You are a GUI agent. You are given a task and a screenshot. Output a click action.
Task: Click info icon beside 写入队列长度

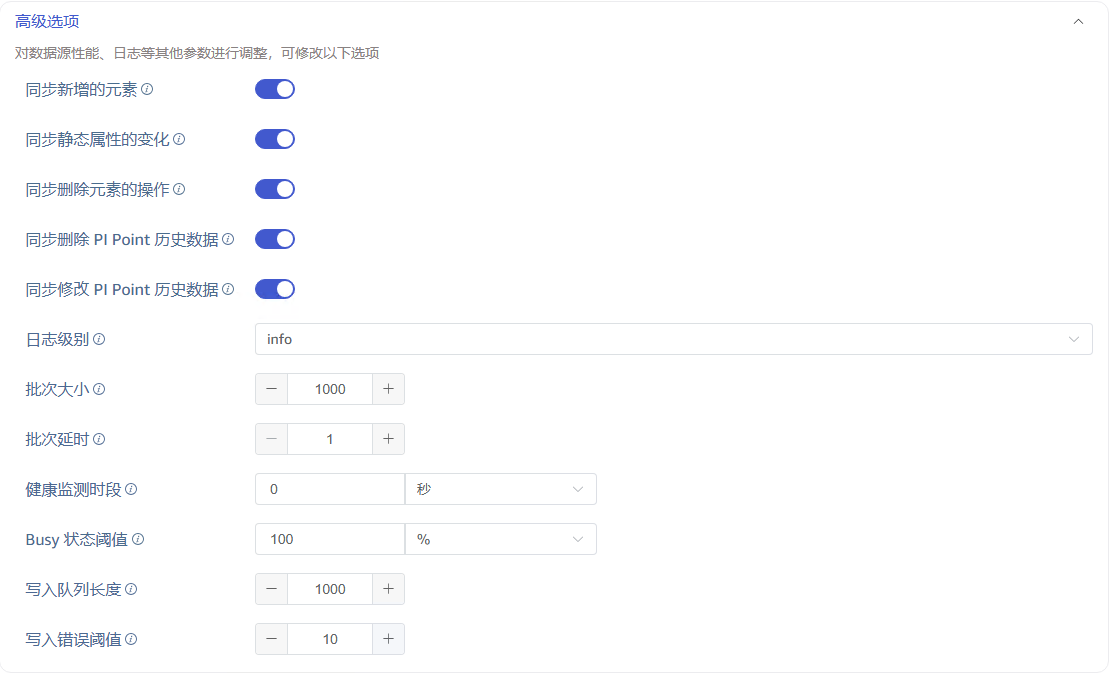click(x=131, y=589)
